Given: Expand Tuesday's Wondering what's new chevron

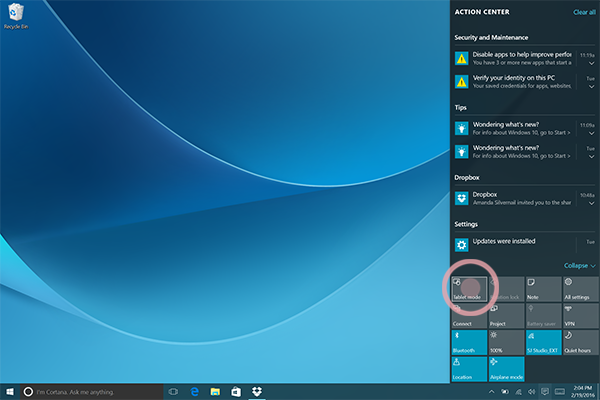Looking at the screenshot, I should point(591,157).
